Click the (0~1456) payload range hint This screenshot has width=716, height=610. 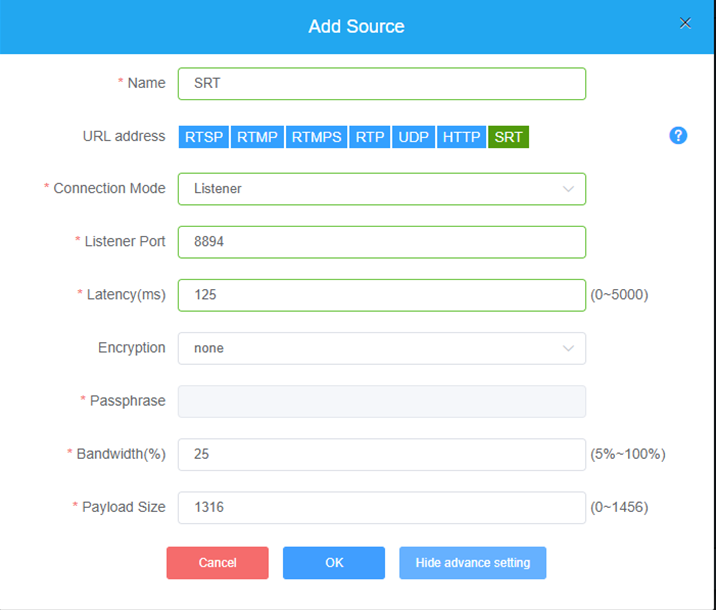[619, 507]
